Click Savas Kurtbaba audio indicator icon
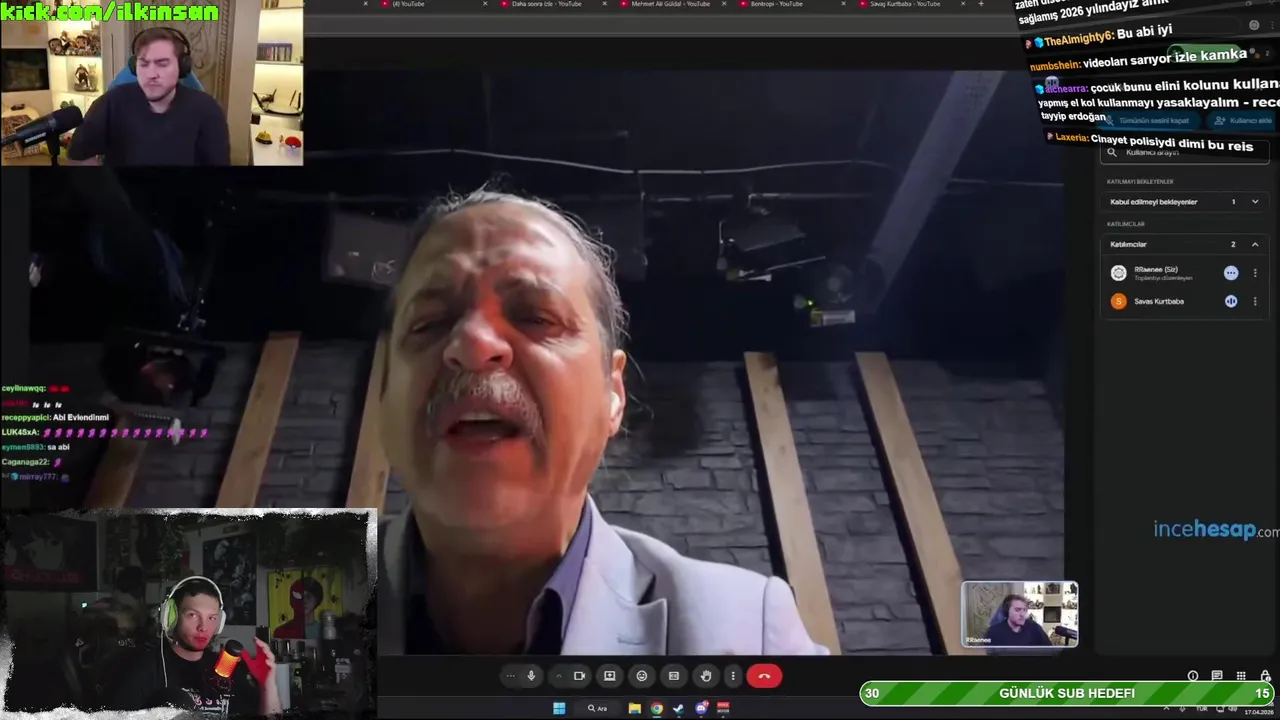The image size is (1280, 720). (1231, 301)
